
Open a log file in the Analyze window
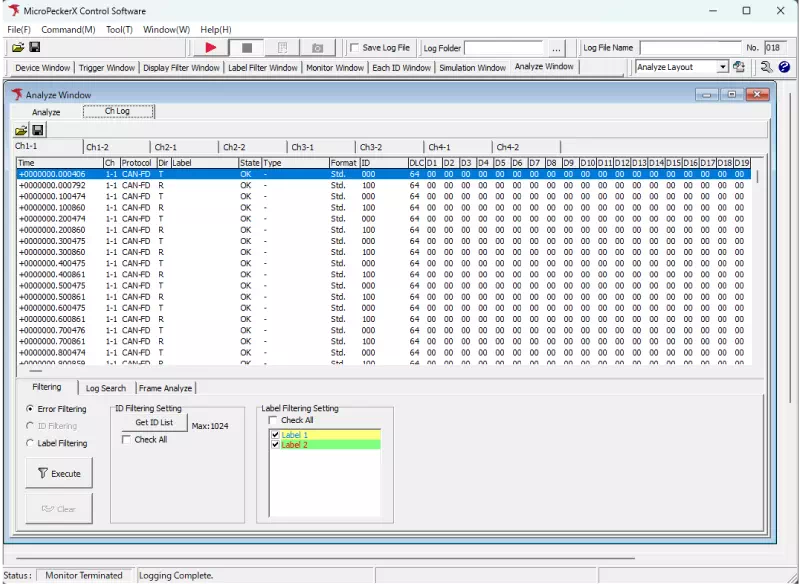(19, 130)
